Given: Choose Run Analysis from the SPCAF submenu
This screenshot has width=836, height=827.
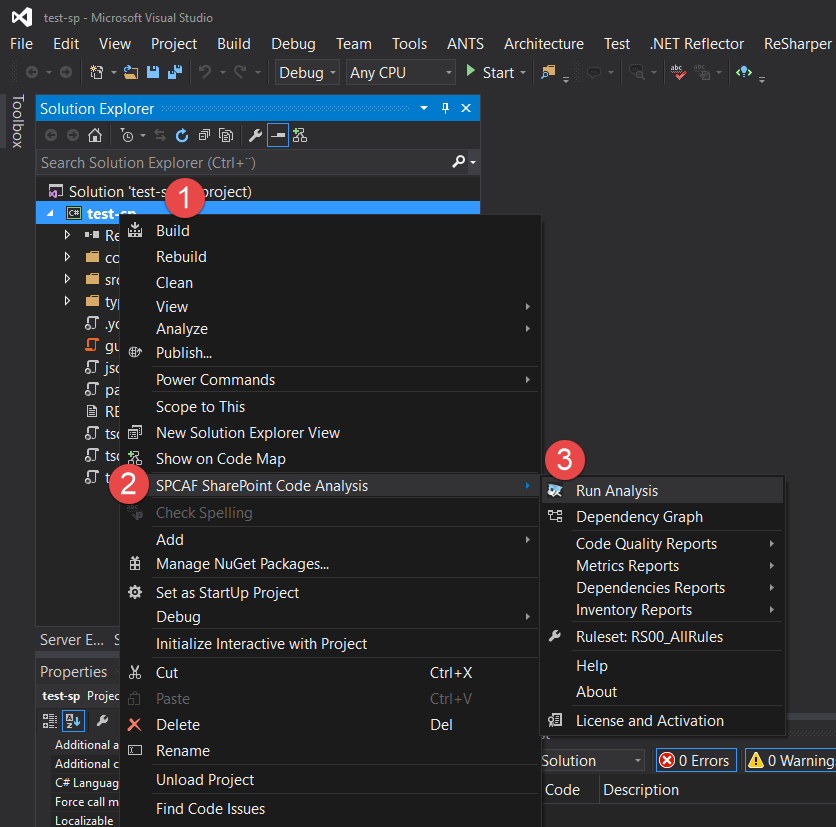Looking at the screenshot, I should 663,491.
